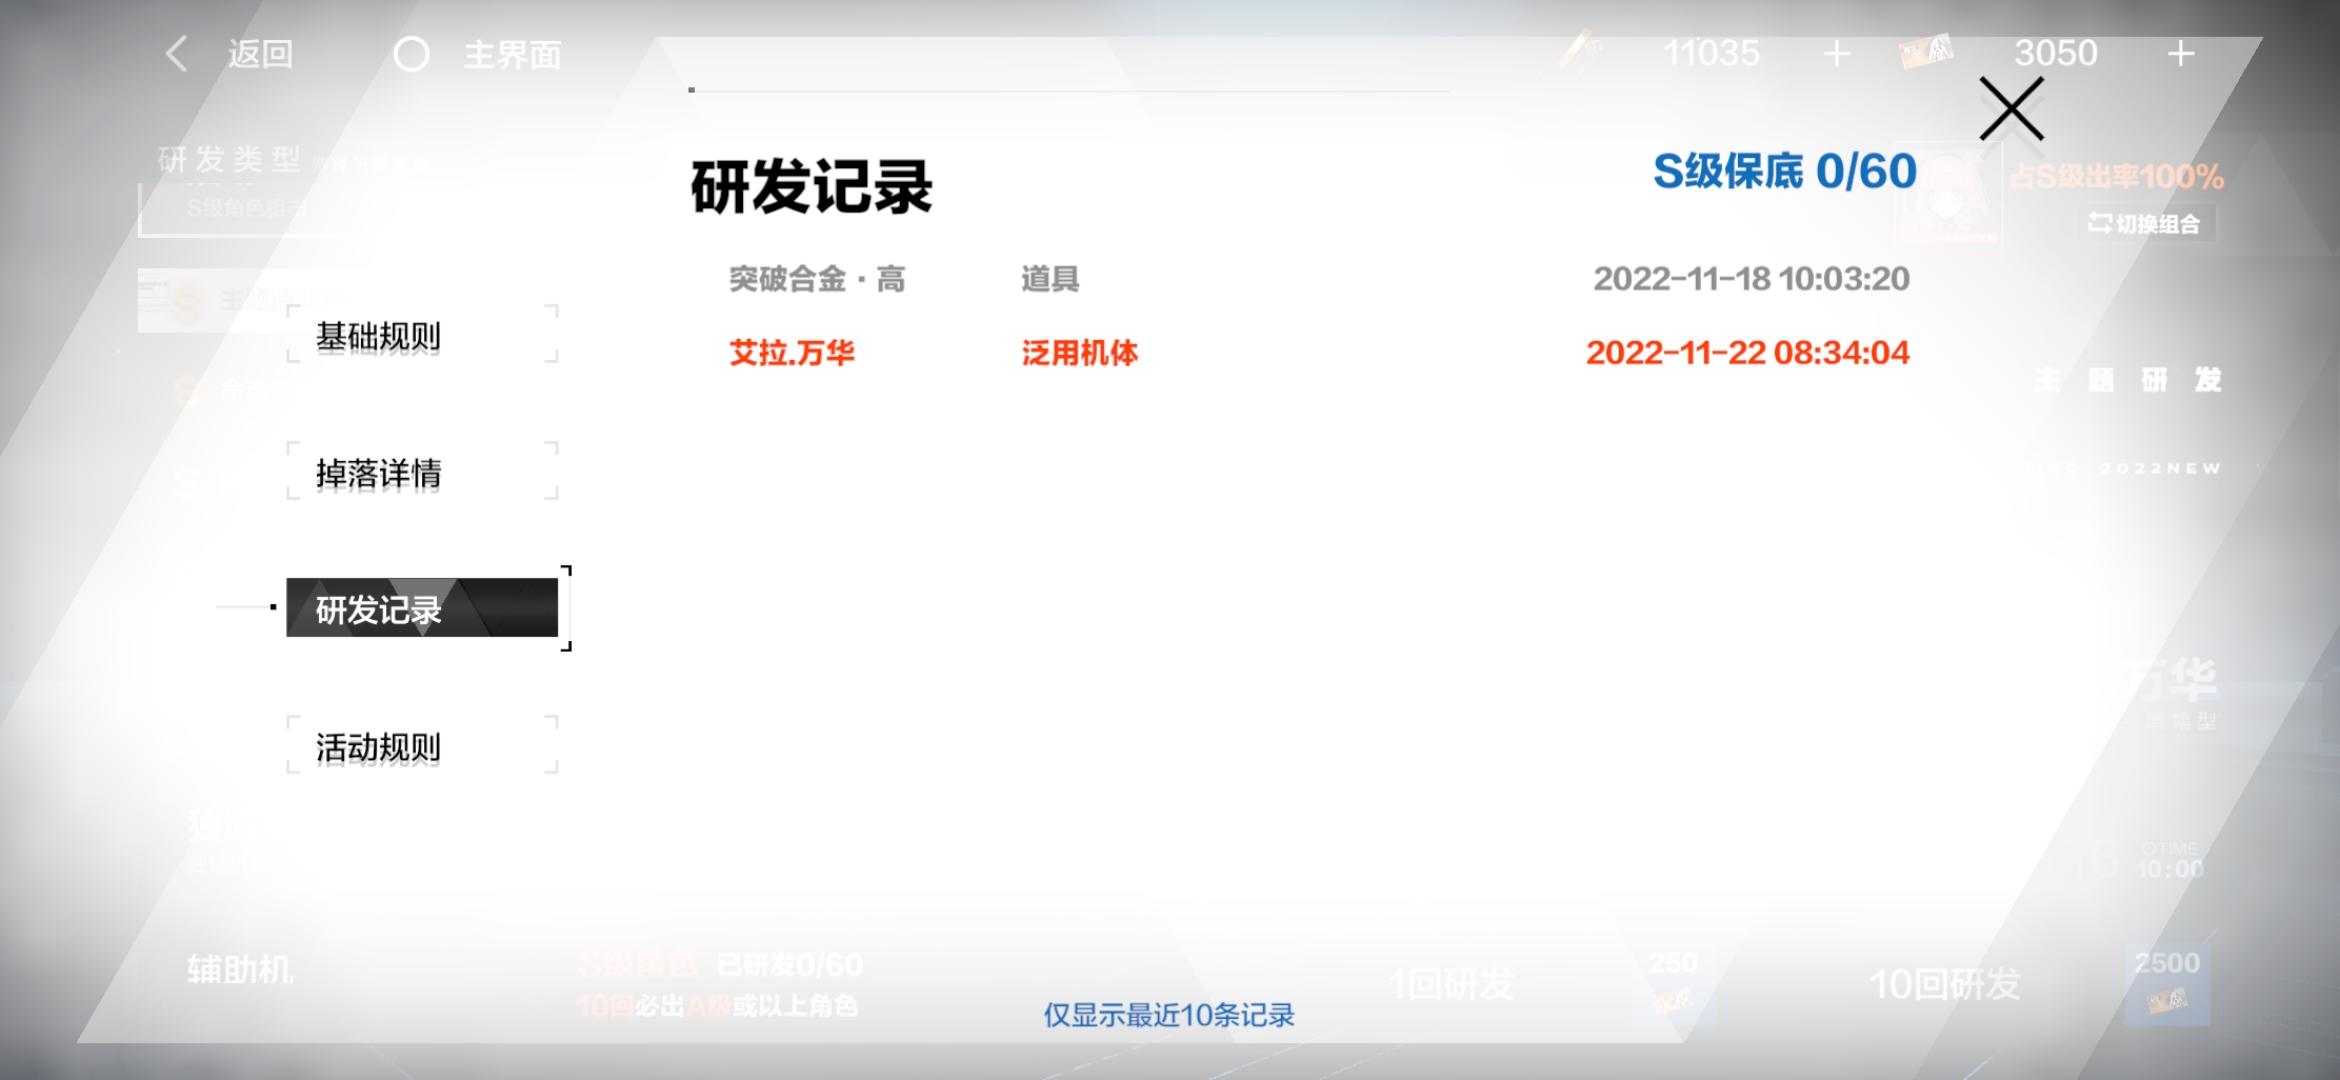Open the 掉落详情 tab
The height and width of the screenshot is (1080, 2340).
tap(422, 471)
